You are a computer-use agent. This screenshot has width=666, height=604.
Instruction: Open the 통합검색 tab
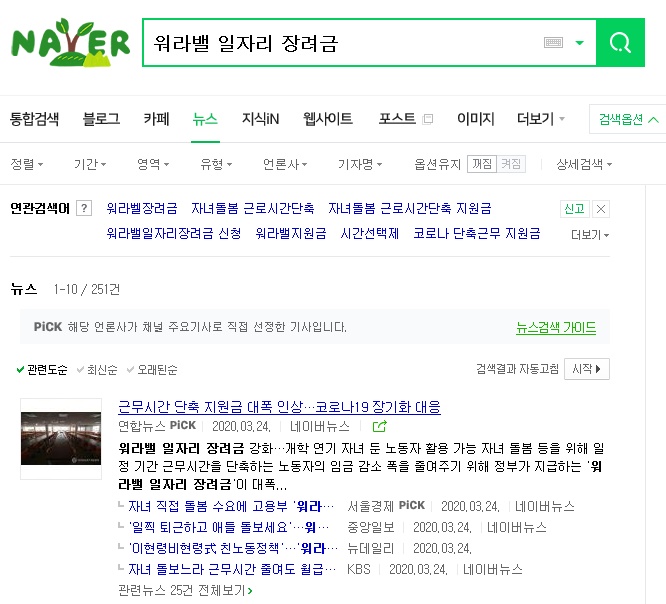(x=34, y=119)
